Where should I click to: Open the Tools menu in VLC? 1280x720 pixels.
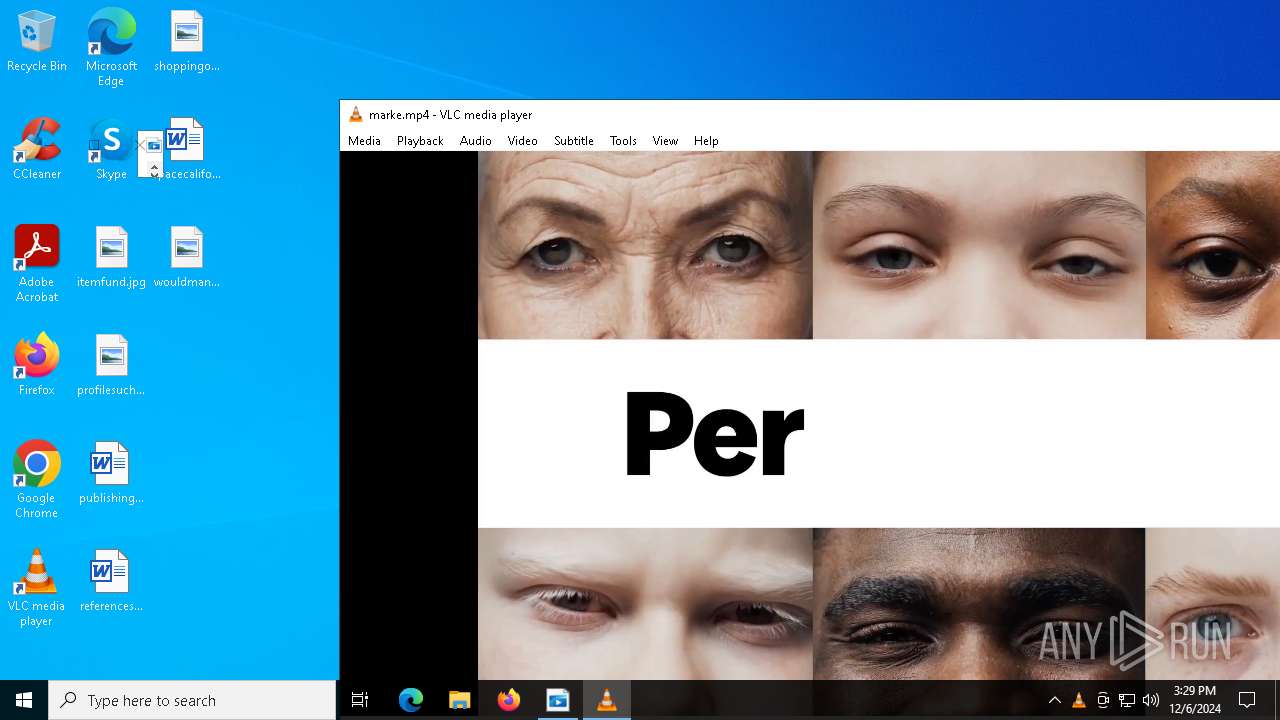[x=623, y=141]
